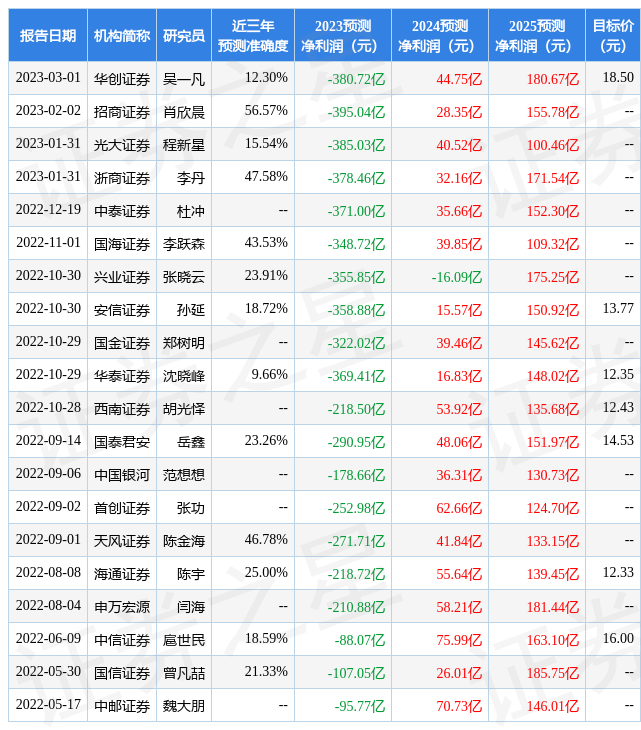Select date cell 2022-10-28
Screen dimensions: 641x730
48,407
